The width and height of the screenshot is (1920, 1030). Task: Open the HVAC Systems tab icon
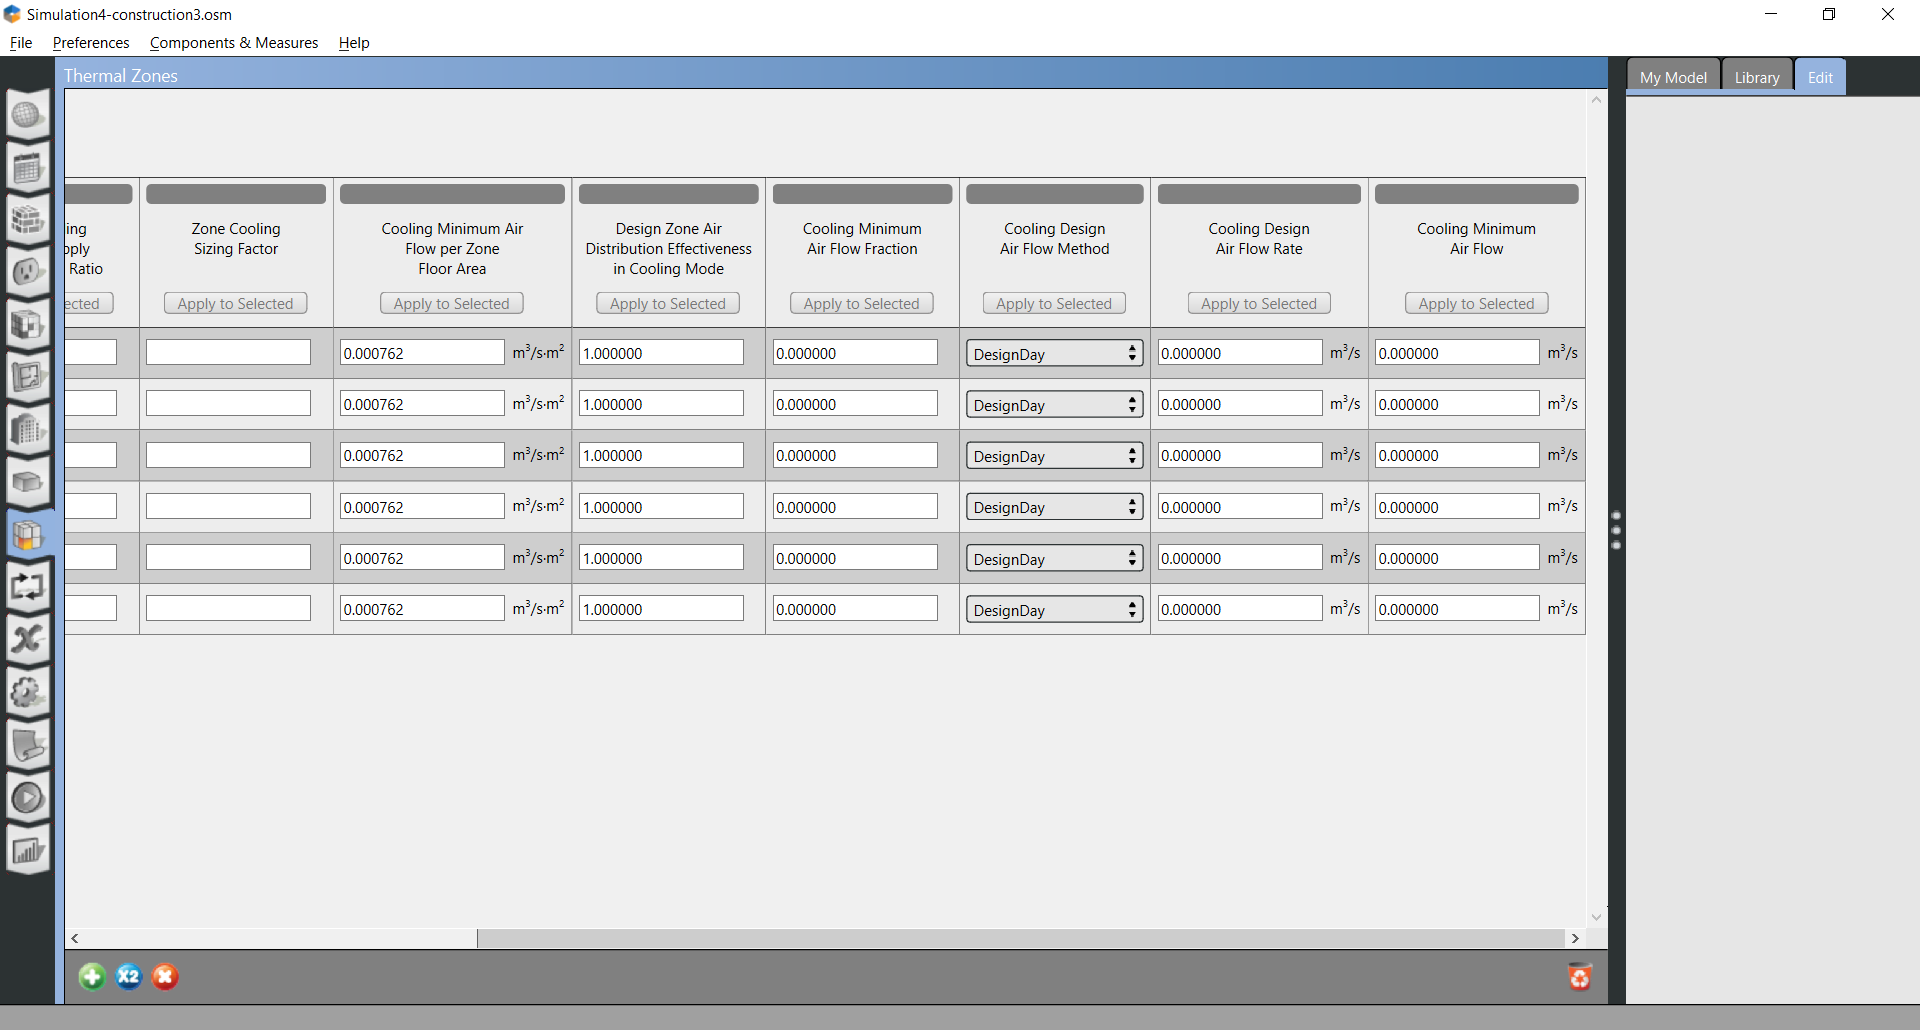point(28,587)
